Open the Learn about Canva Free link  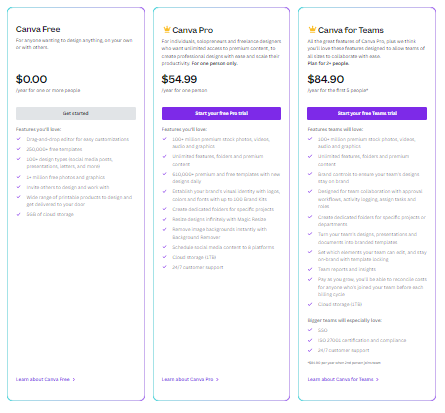[x=43, y=379]
